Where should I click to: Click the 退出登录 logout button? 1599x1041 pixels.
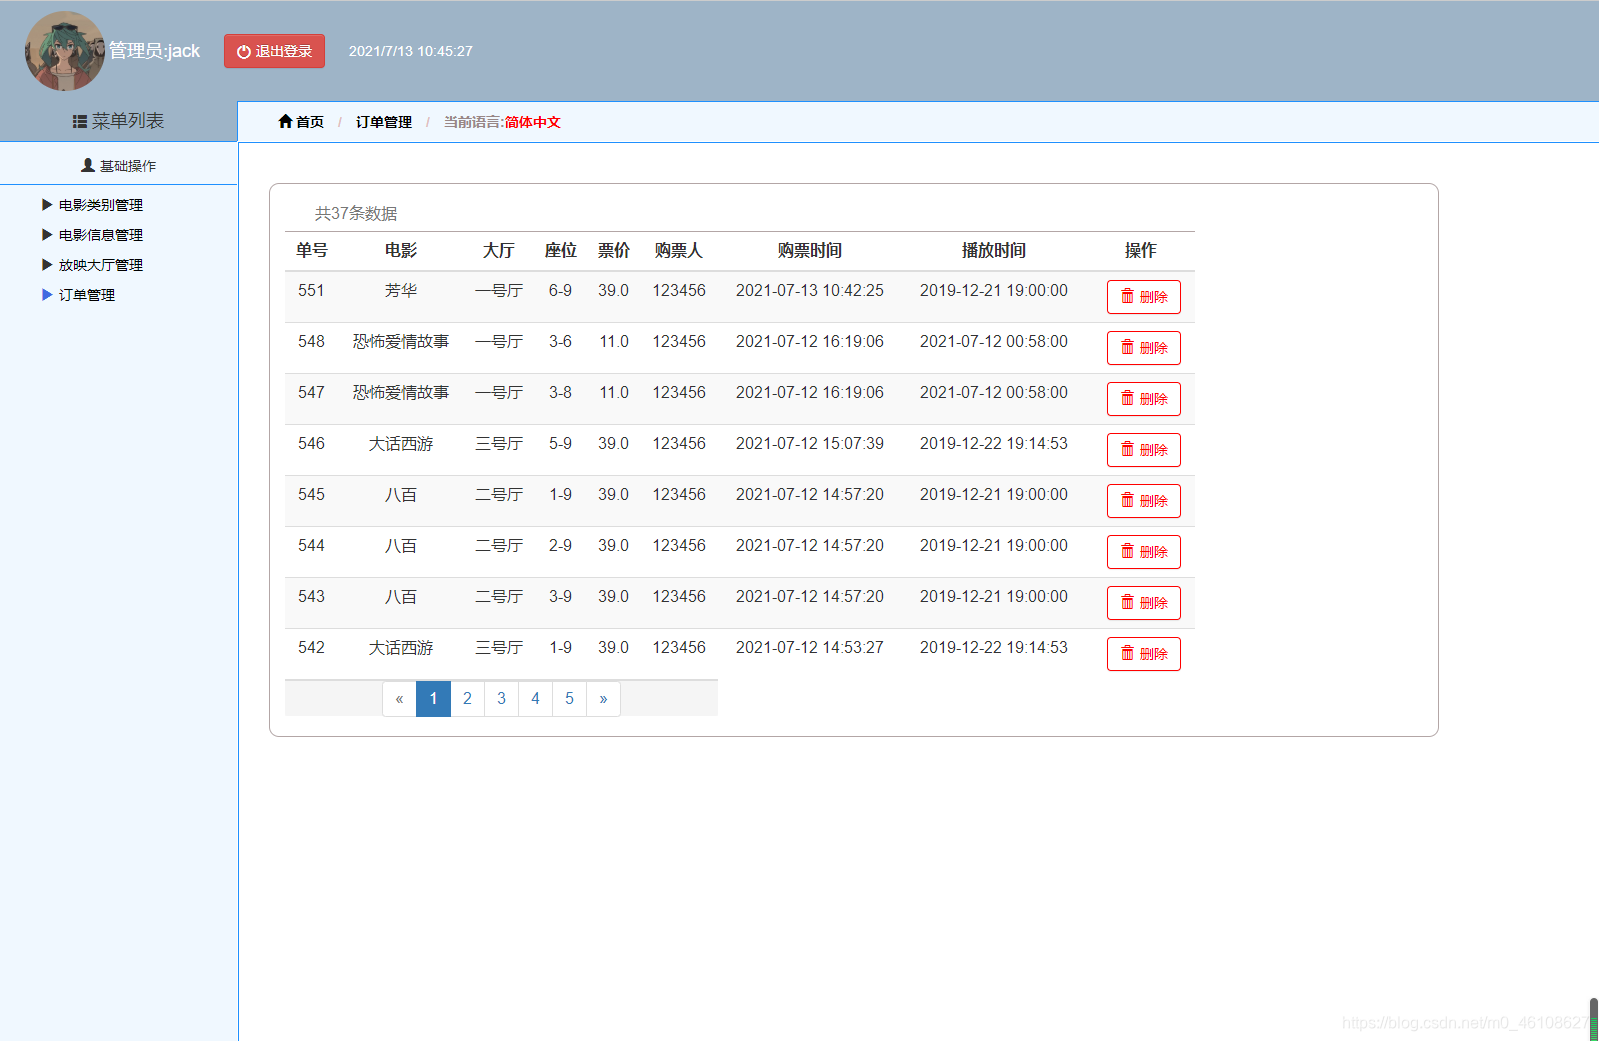[x=274, y=51]
